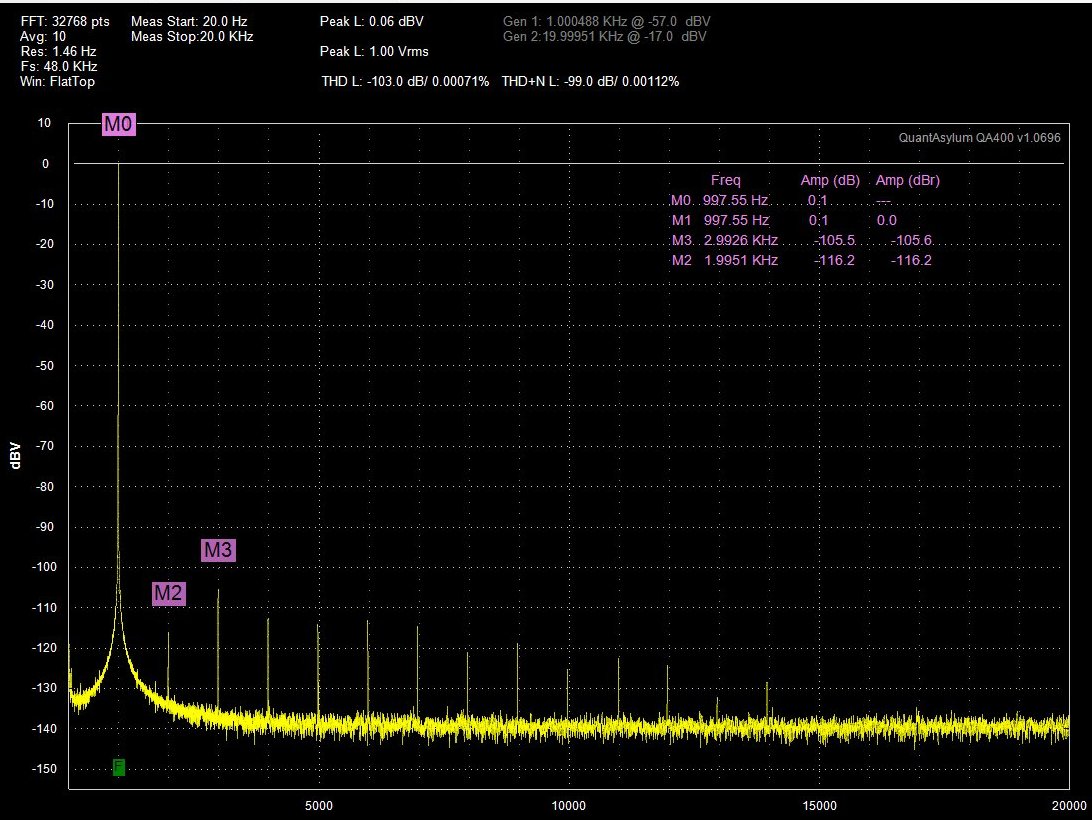Click the 'Freq' column header
Viewport: 1092px width, 820px height.
pos(726,180)
